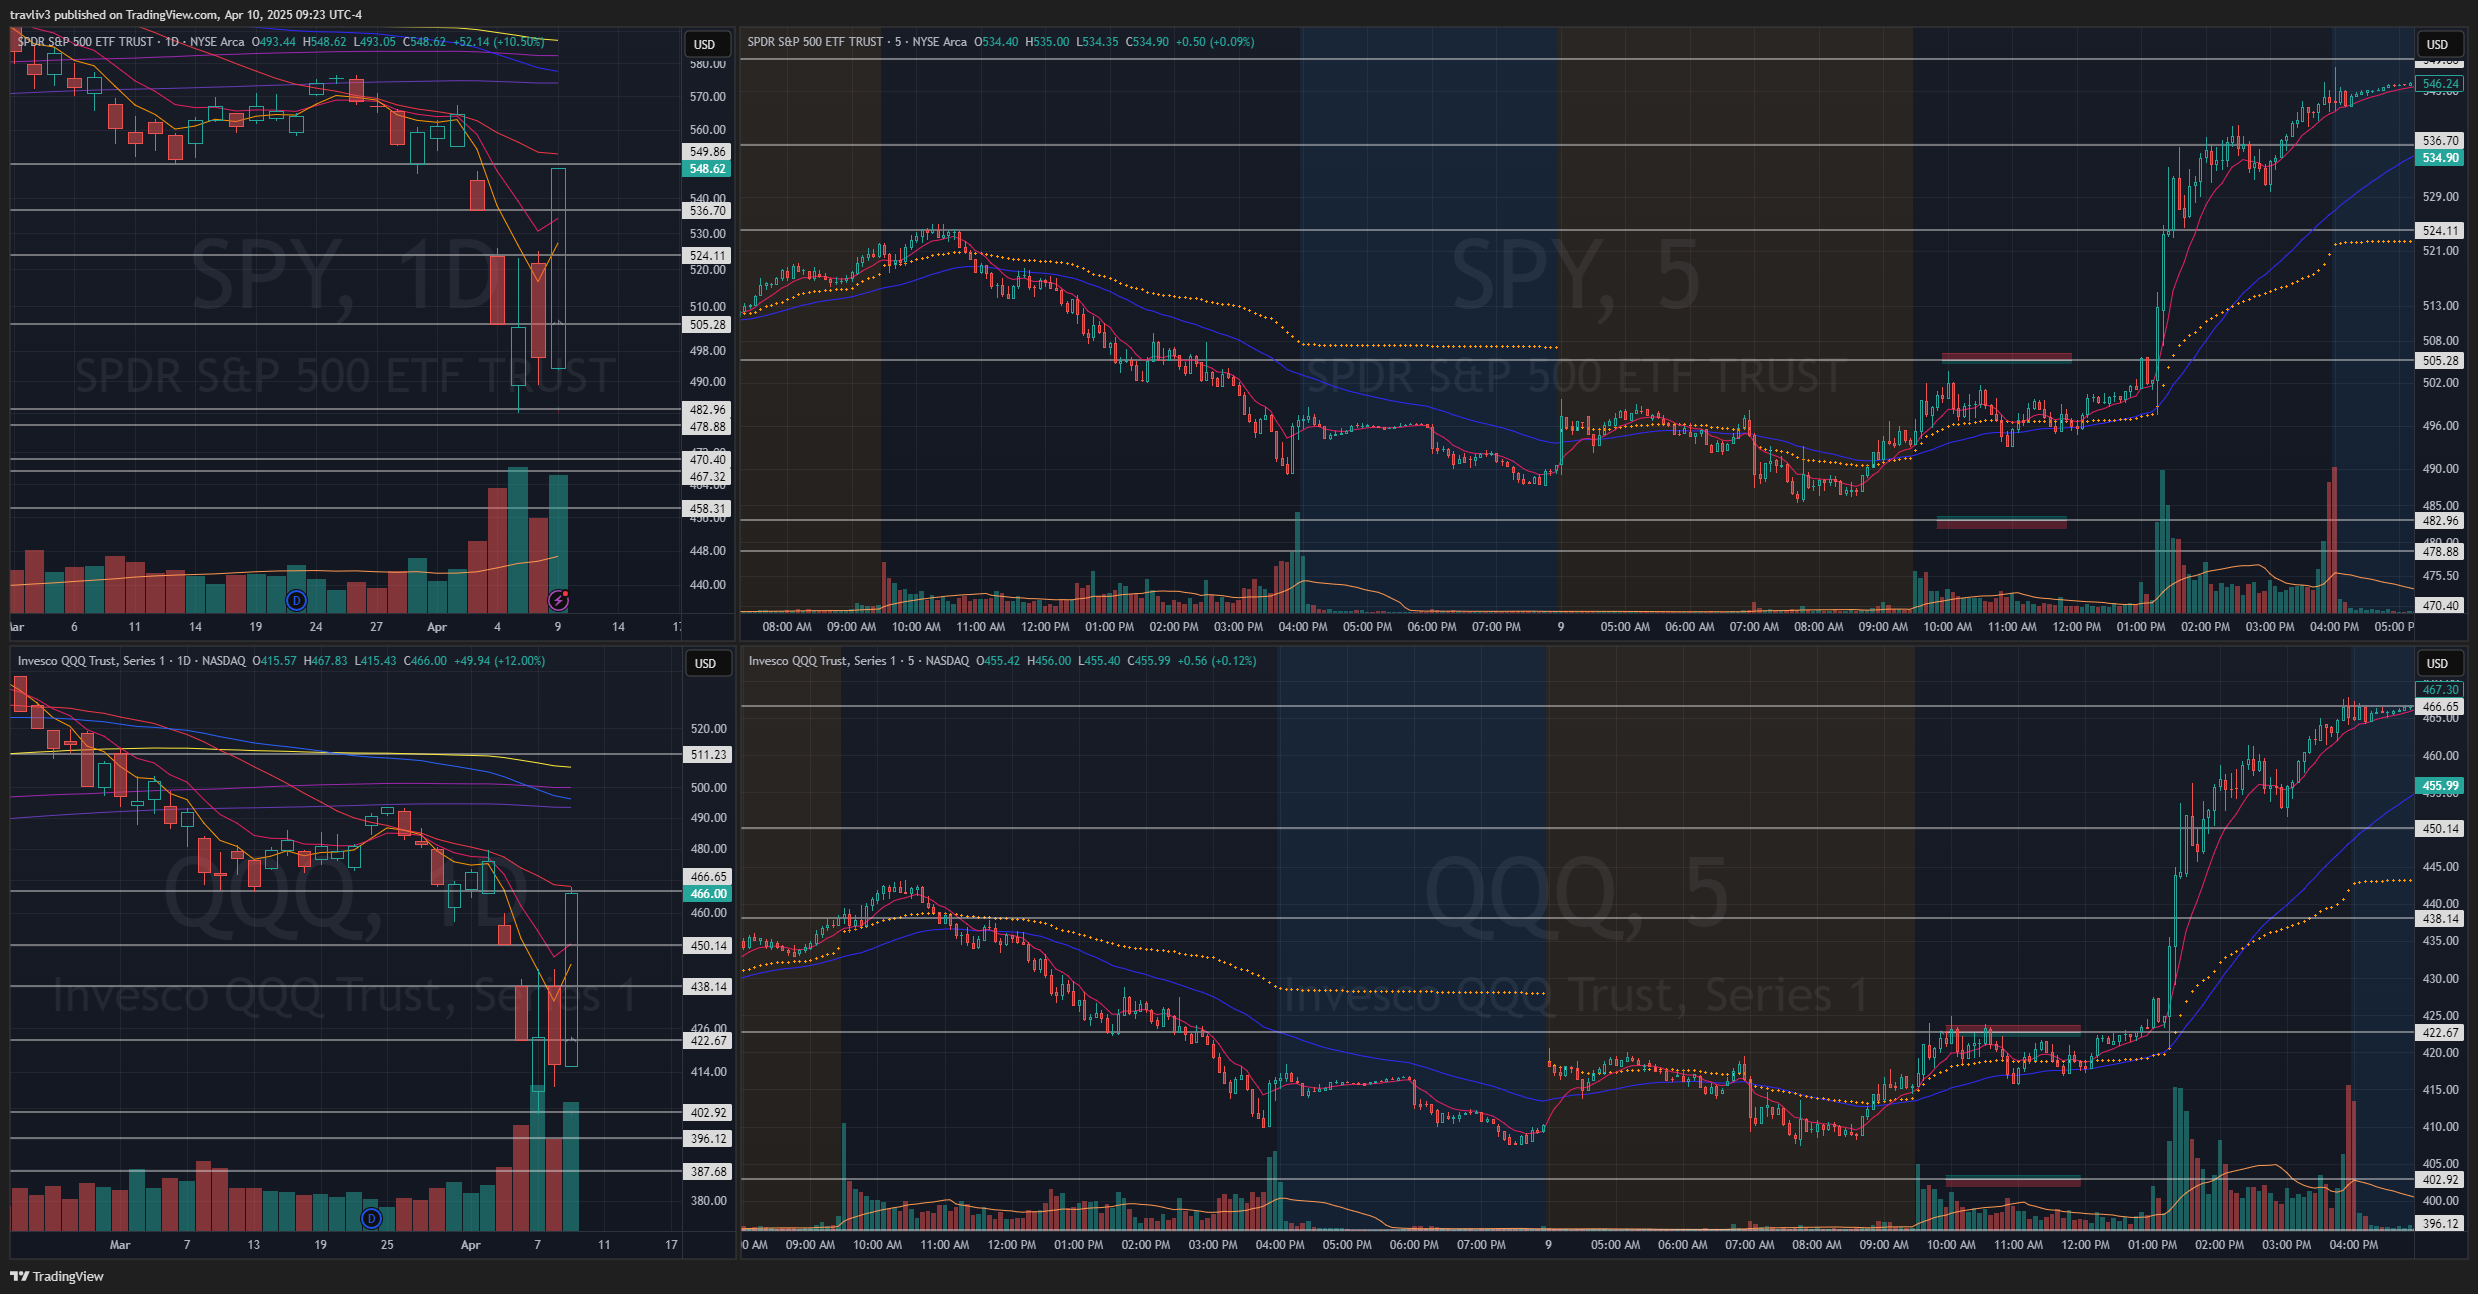
Task: Click the 422.67 level label on QQQ 5 axis
Action: point(2440,1033)
